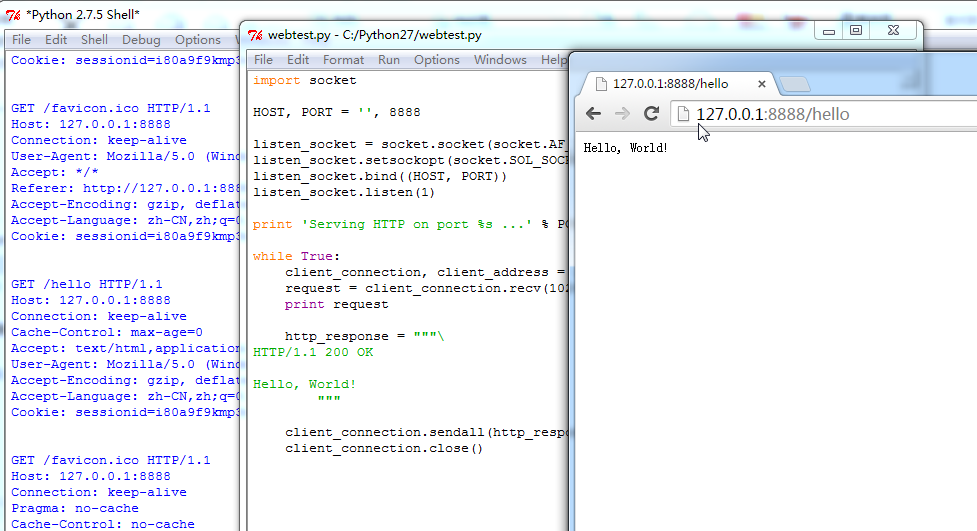The width and height of the screenshot is (977, 531).
Task: Open File menu in Python Shell
Action: point(21,39)
